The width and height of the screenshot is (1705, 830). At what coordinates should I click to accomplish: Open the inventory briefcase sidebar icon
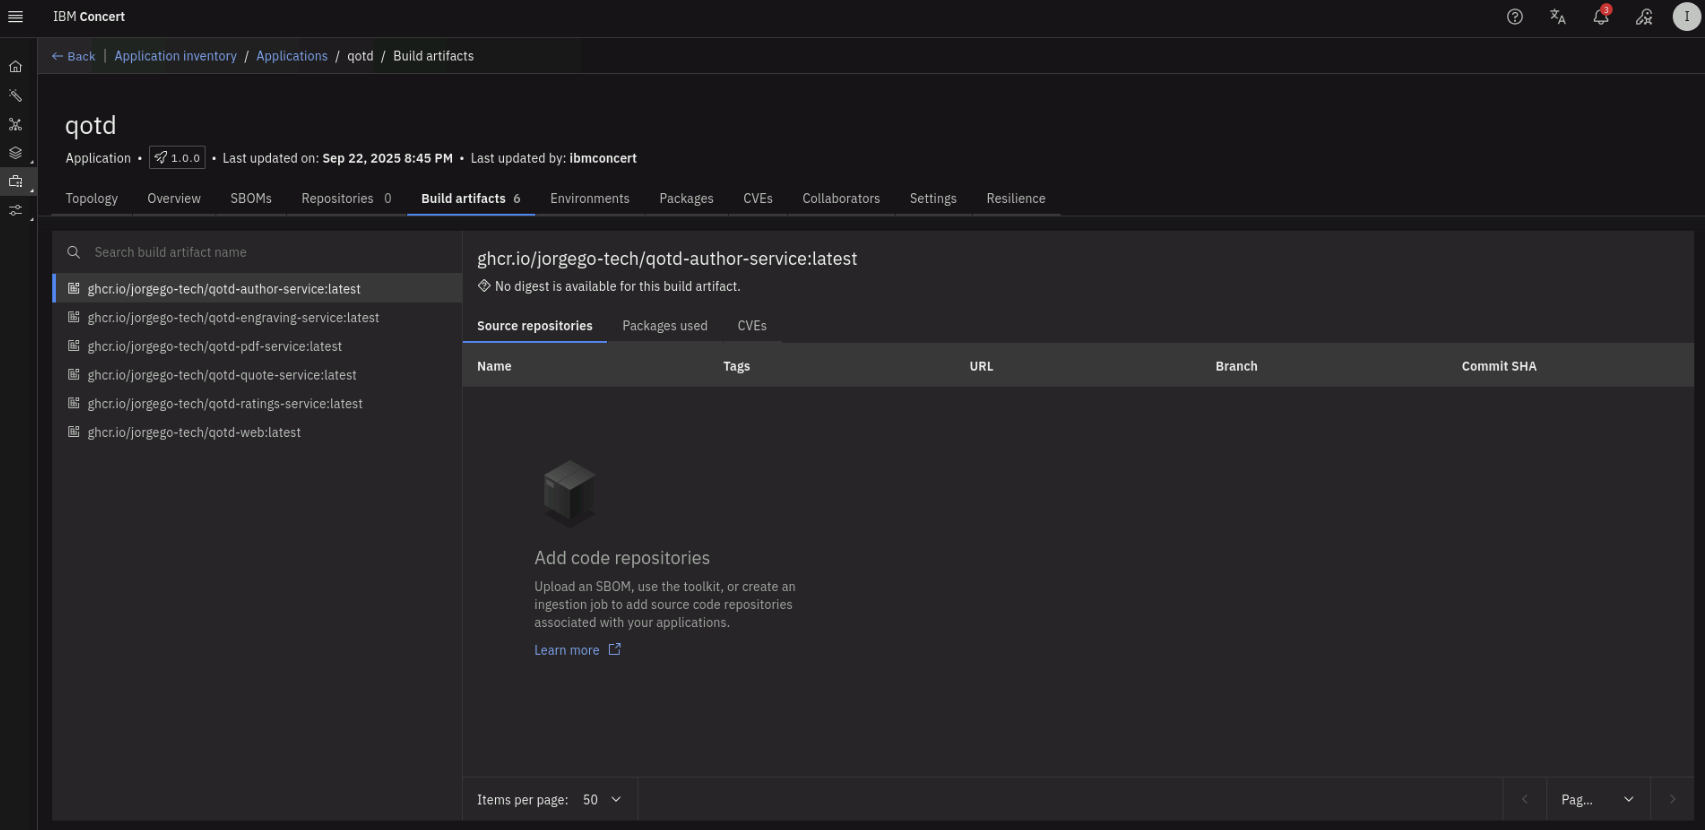click(x=15, y=182)
